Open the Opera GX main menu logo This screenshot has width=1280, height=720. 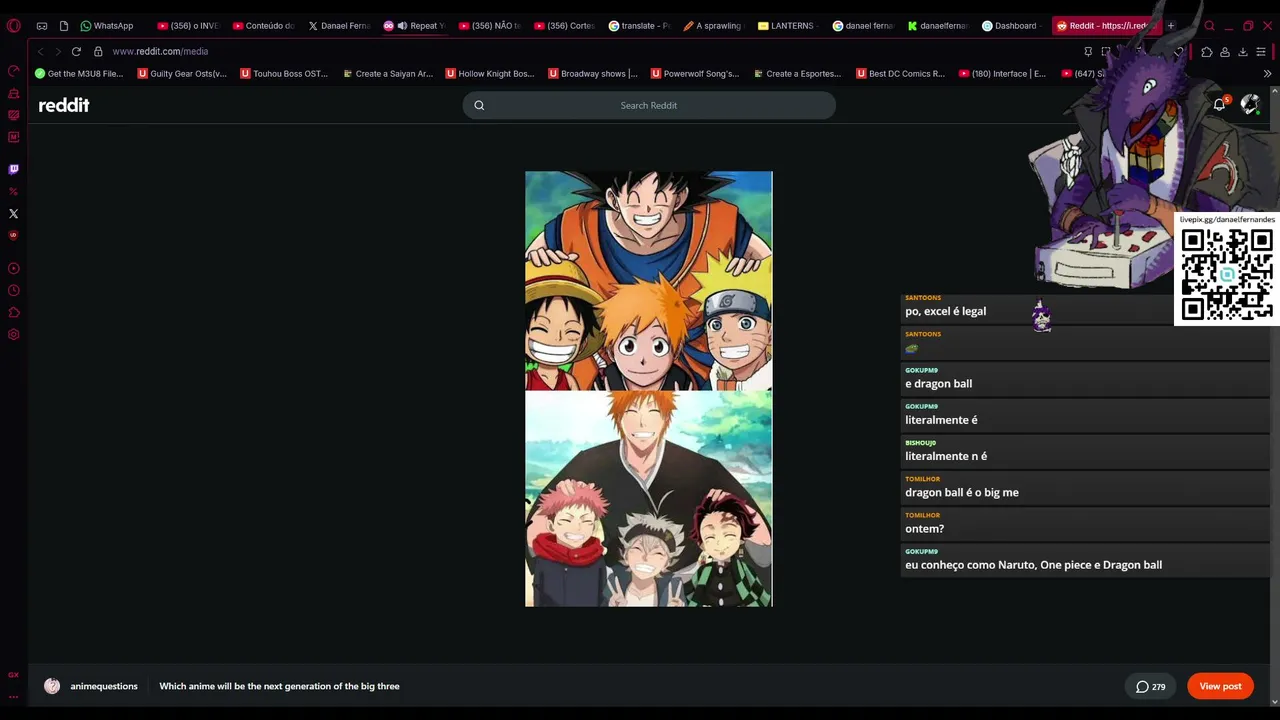[x=13, y=25]
